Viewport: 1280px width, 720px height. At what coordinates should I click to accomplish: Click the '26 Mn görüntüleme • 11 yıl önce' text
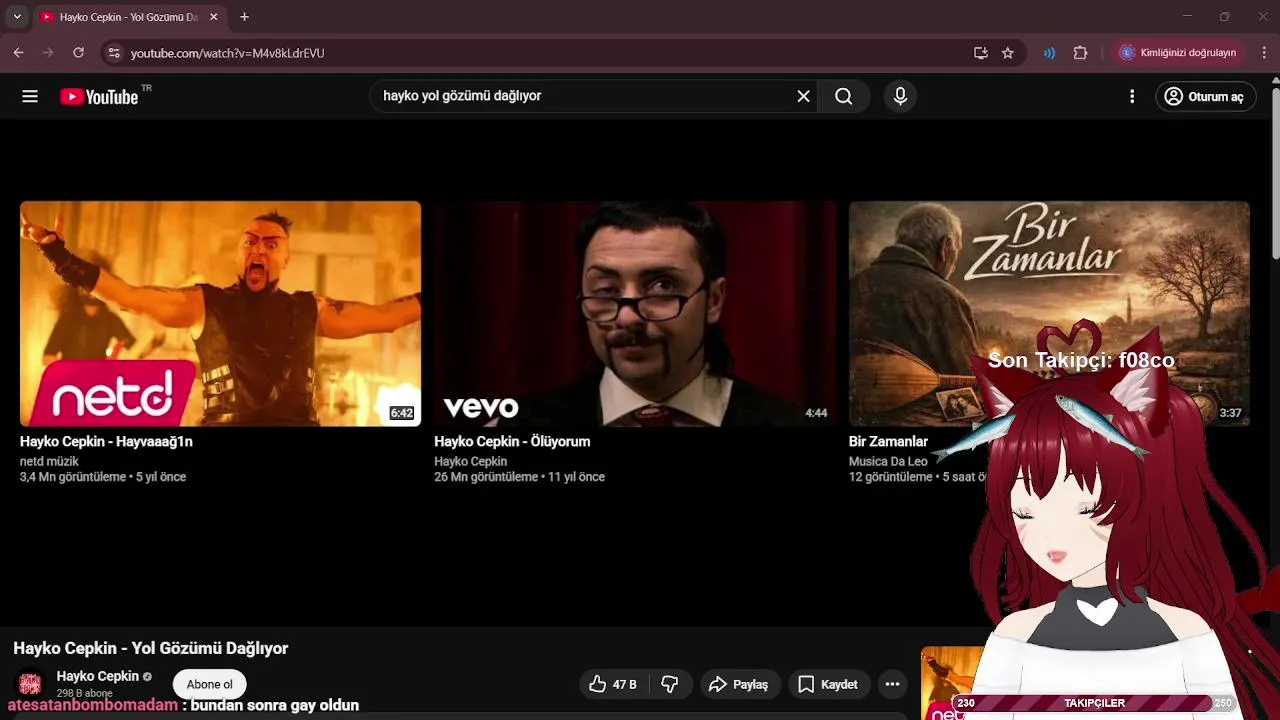point(519,477)
